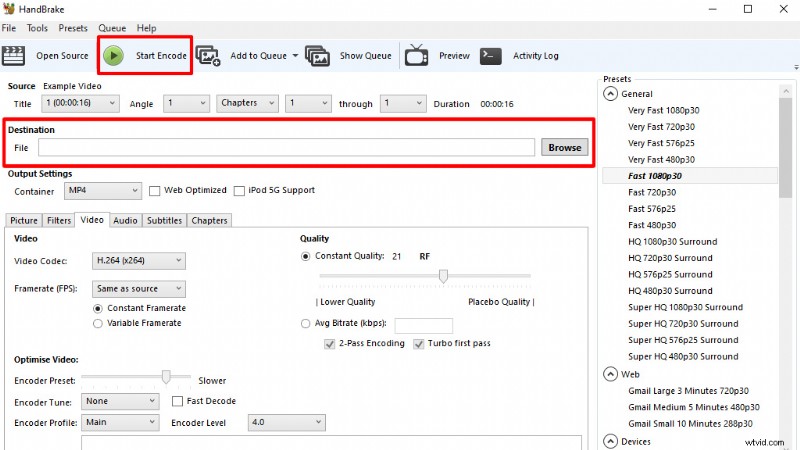Screen dimensions: 800x450
Task: Open the Add to Queue dropdown arrow
Action: coord(295,56)
